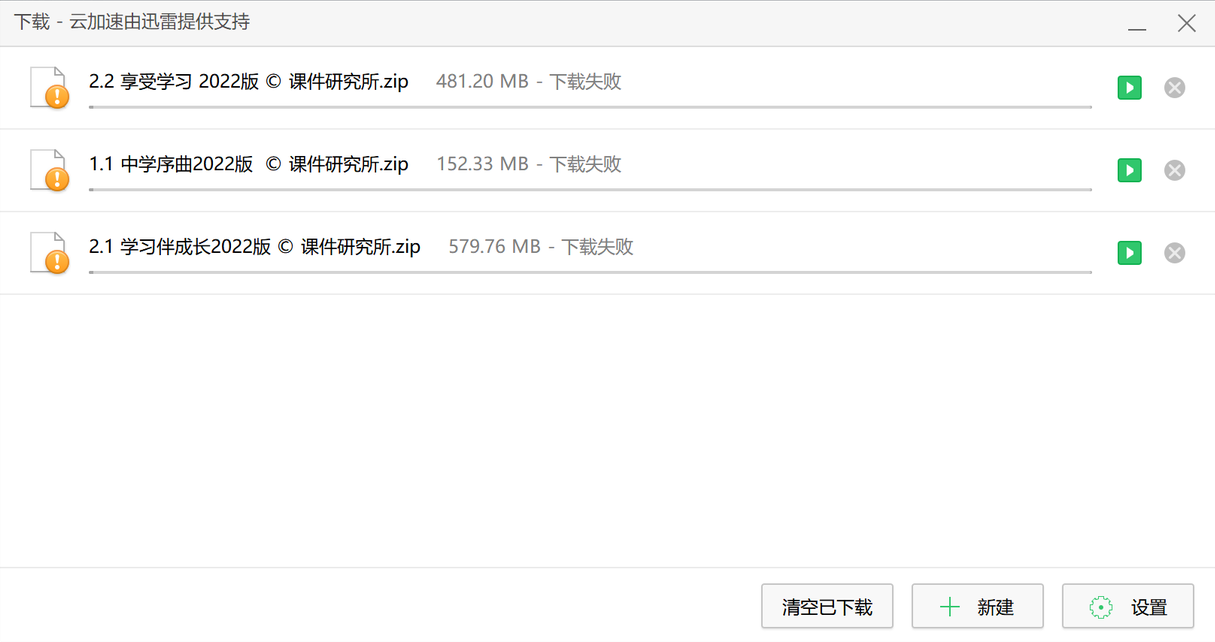Screen dimensions: 1215x642
Task: Select filename 2.1 学习伴成长2022版 zip
Action: [x=255, y=247]
